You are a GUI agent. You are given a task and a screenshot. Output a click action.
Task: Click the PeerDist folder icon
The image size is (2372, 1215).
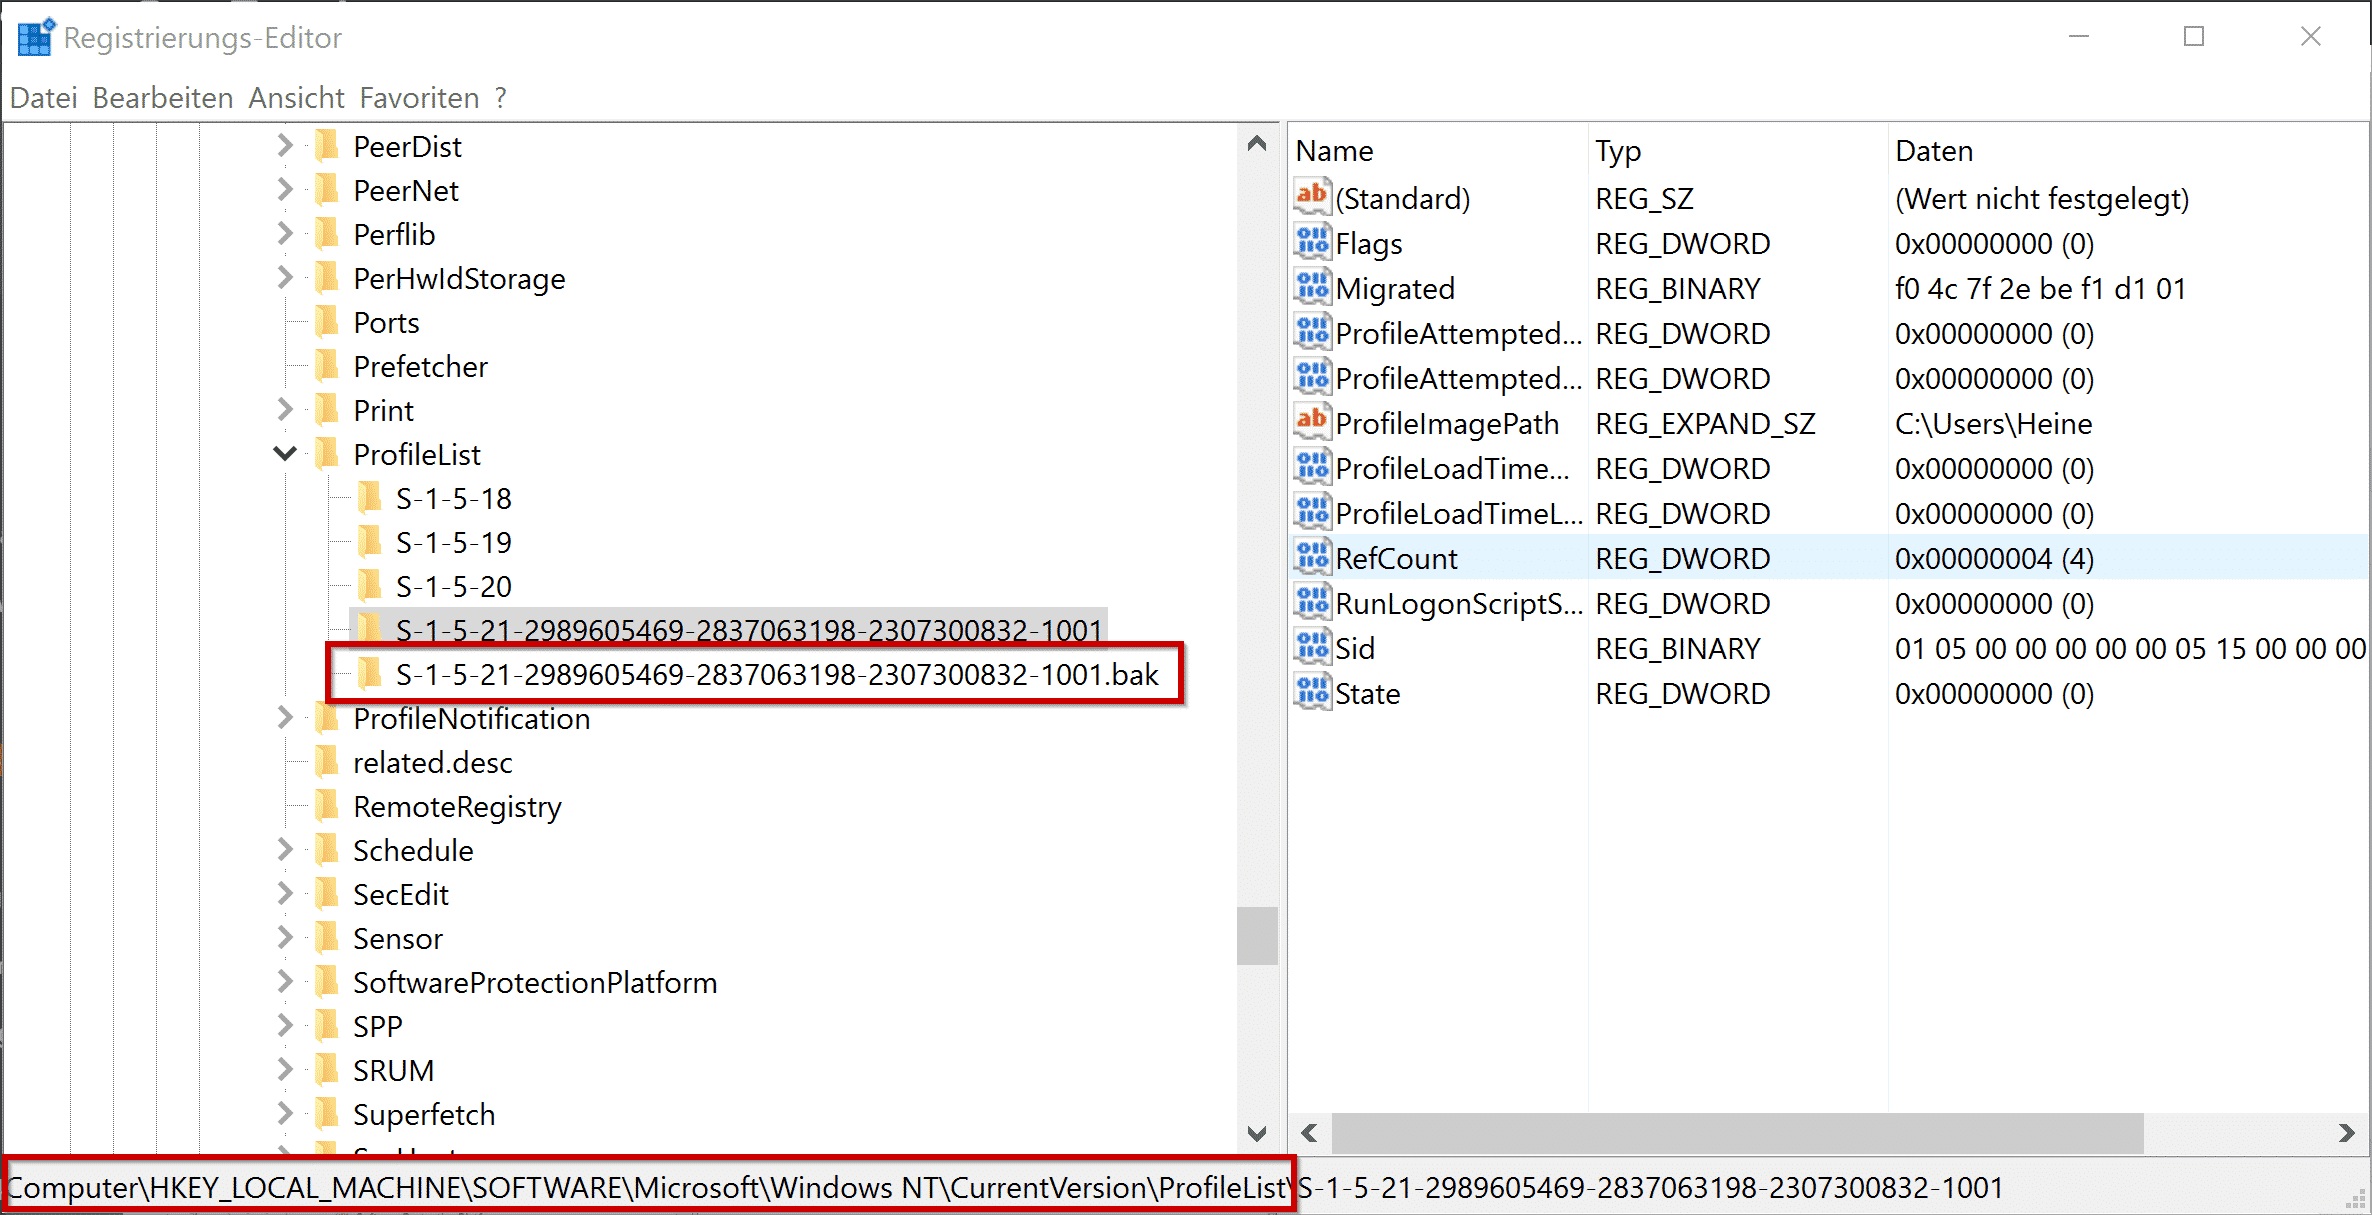327,146
